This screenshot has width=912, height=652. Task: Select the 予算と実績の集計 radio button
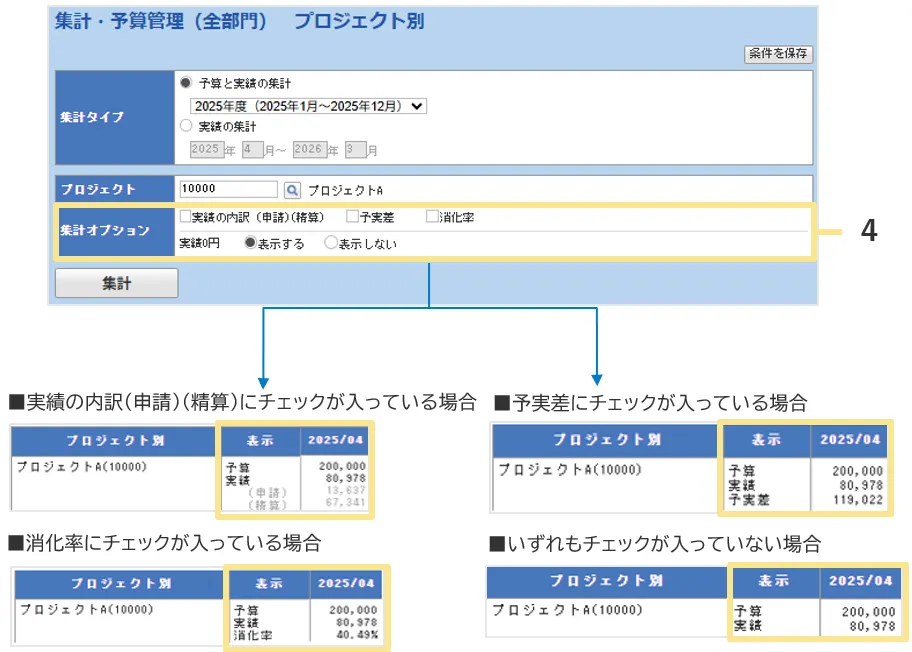point(185,83)
